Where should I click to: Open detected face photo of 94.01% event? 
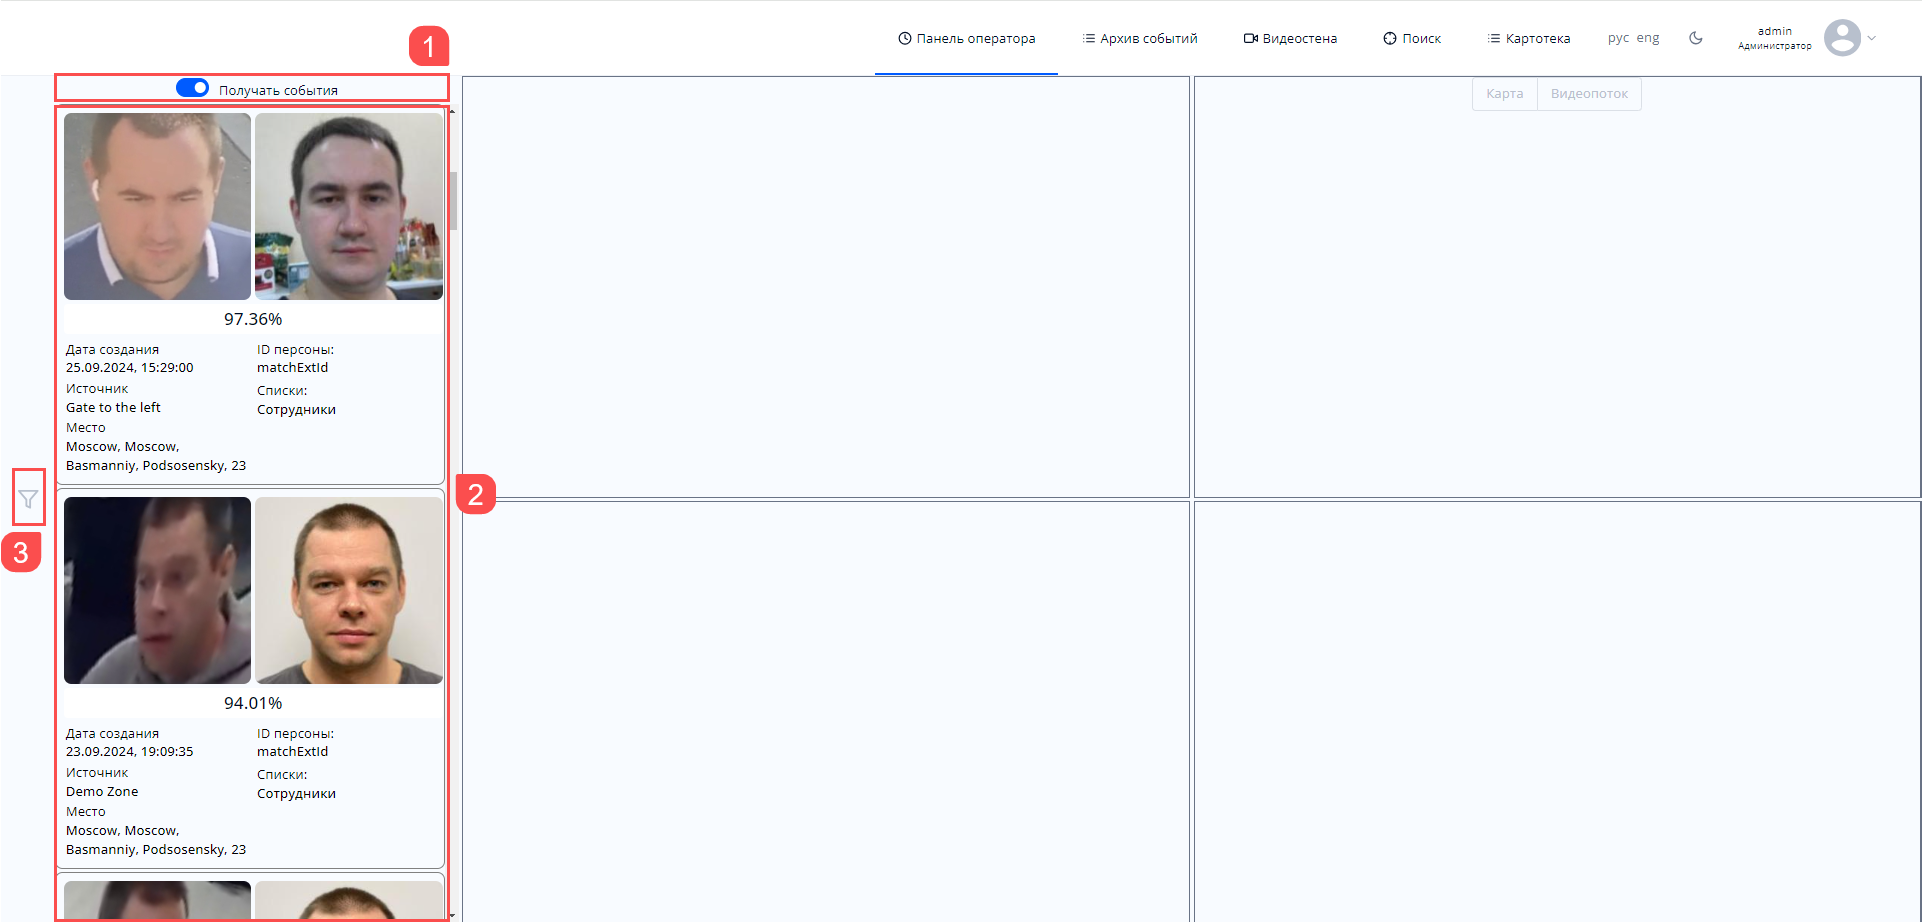pyautogui.click(x=157, y=590)
